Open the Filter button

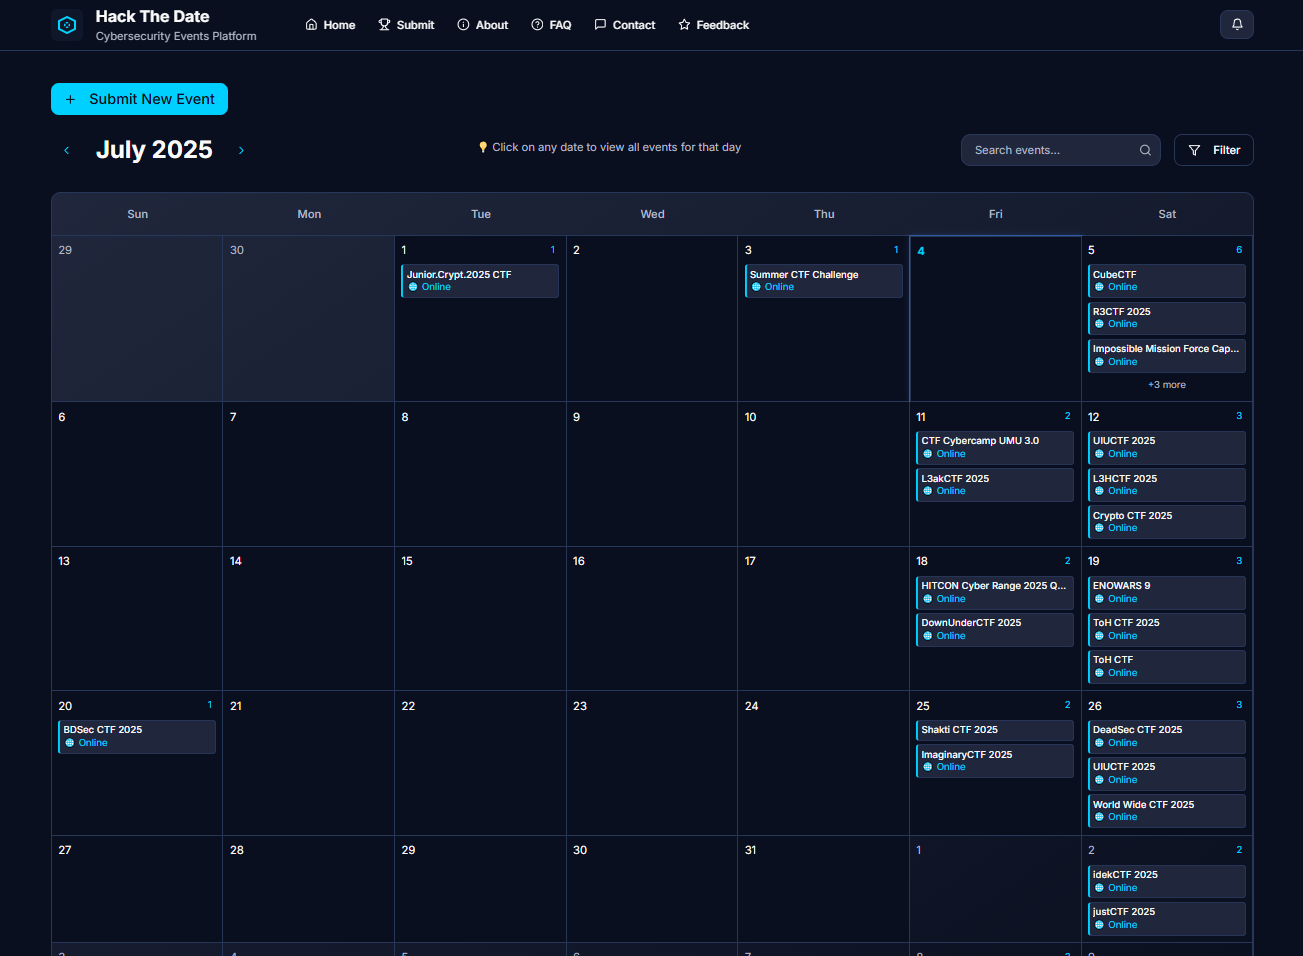pos(1213,150)
